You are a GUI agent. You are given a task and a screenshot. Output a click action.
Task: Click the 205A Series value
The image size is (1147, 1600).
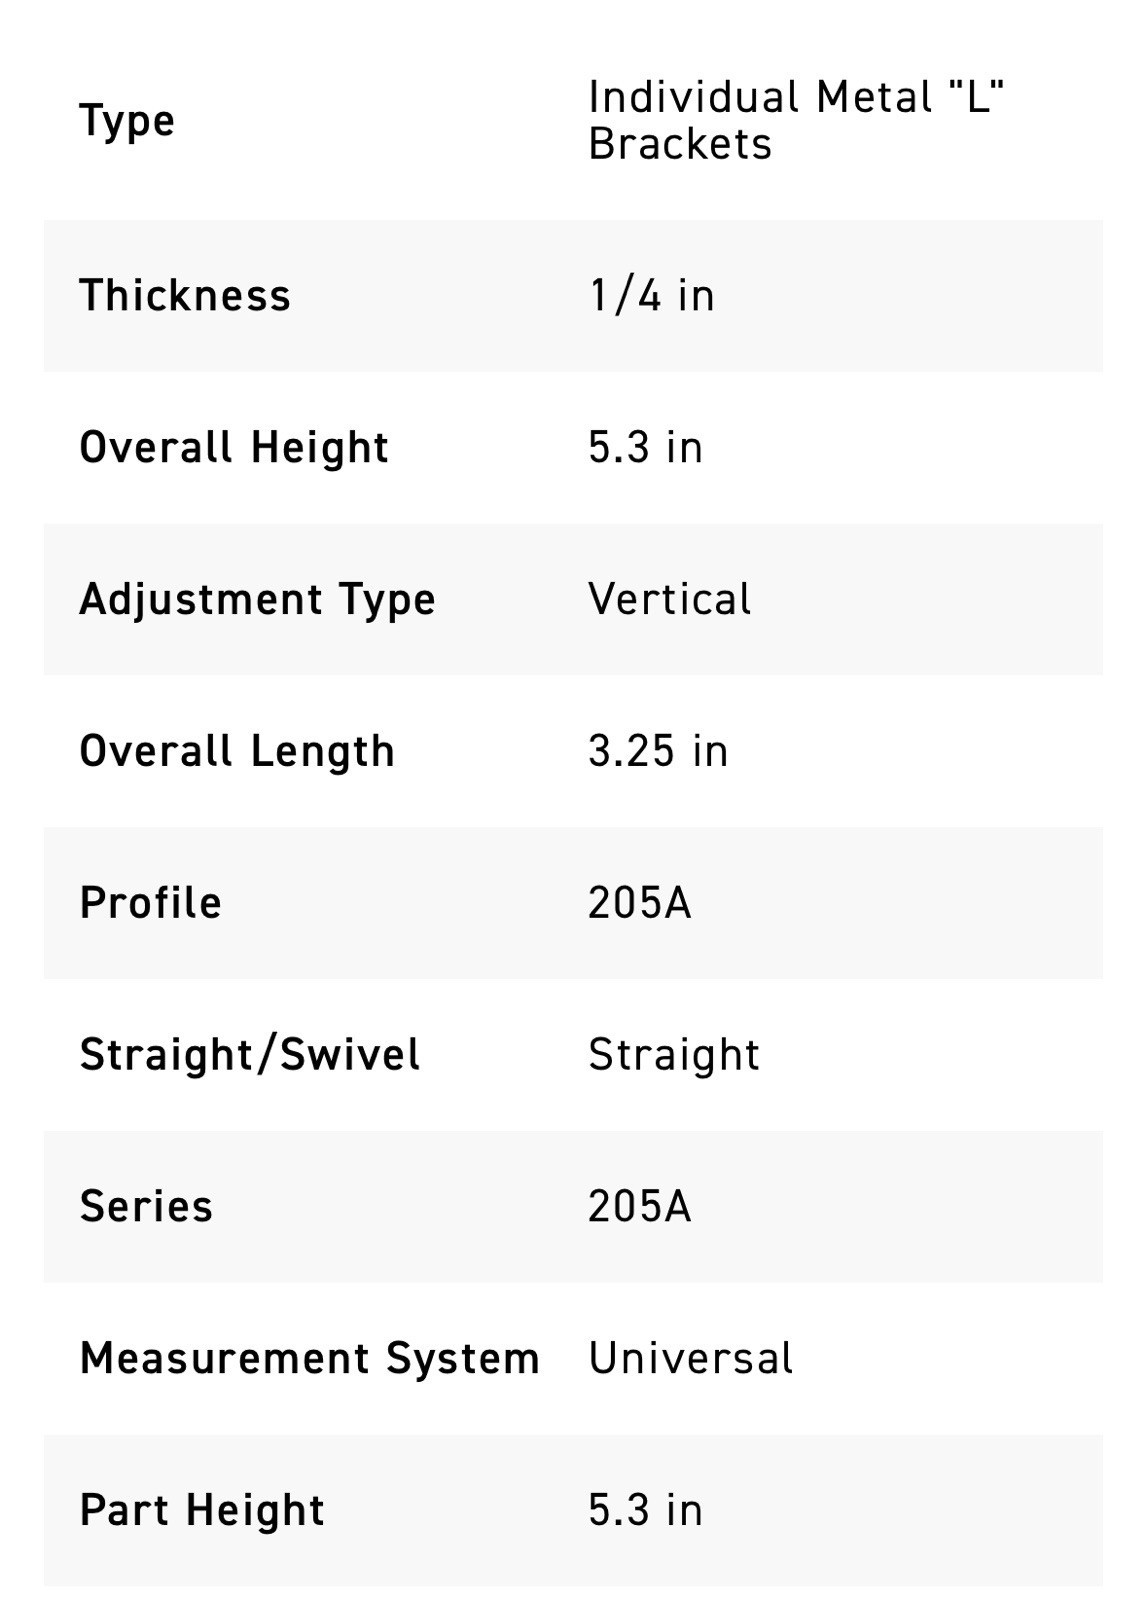639,1207
